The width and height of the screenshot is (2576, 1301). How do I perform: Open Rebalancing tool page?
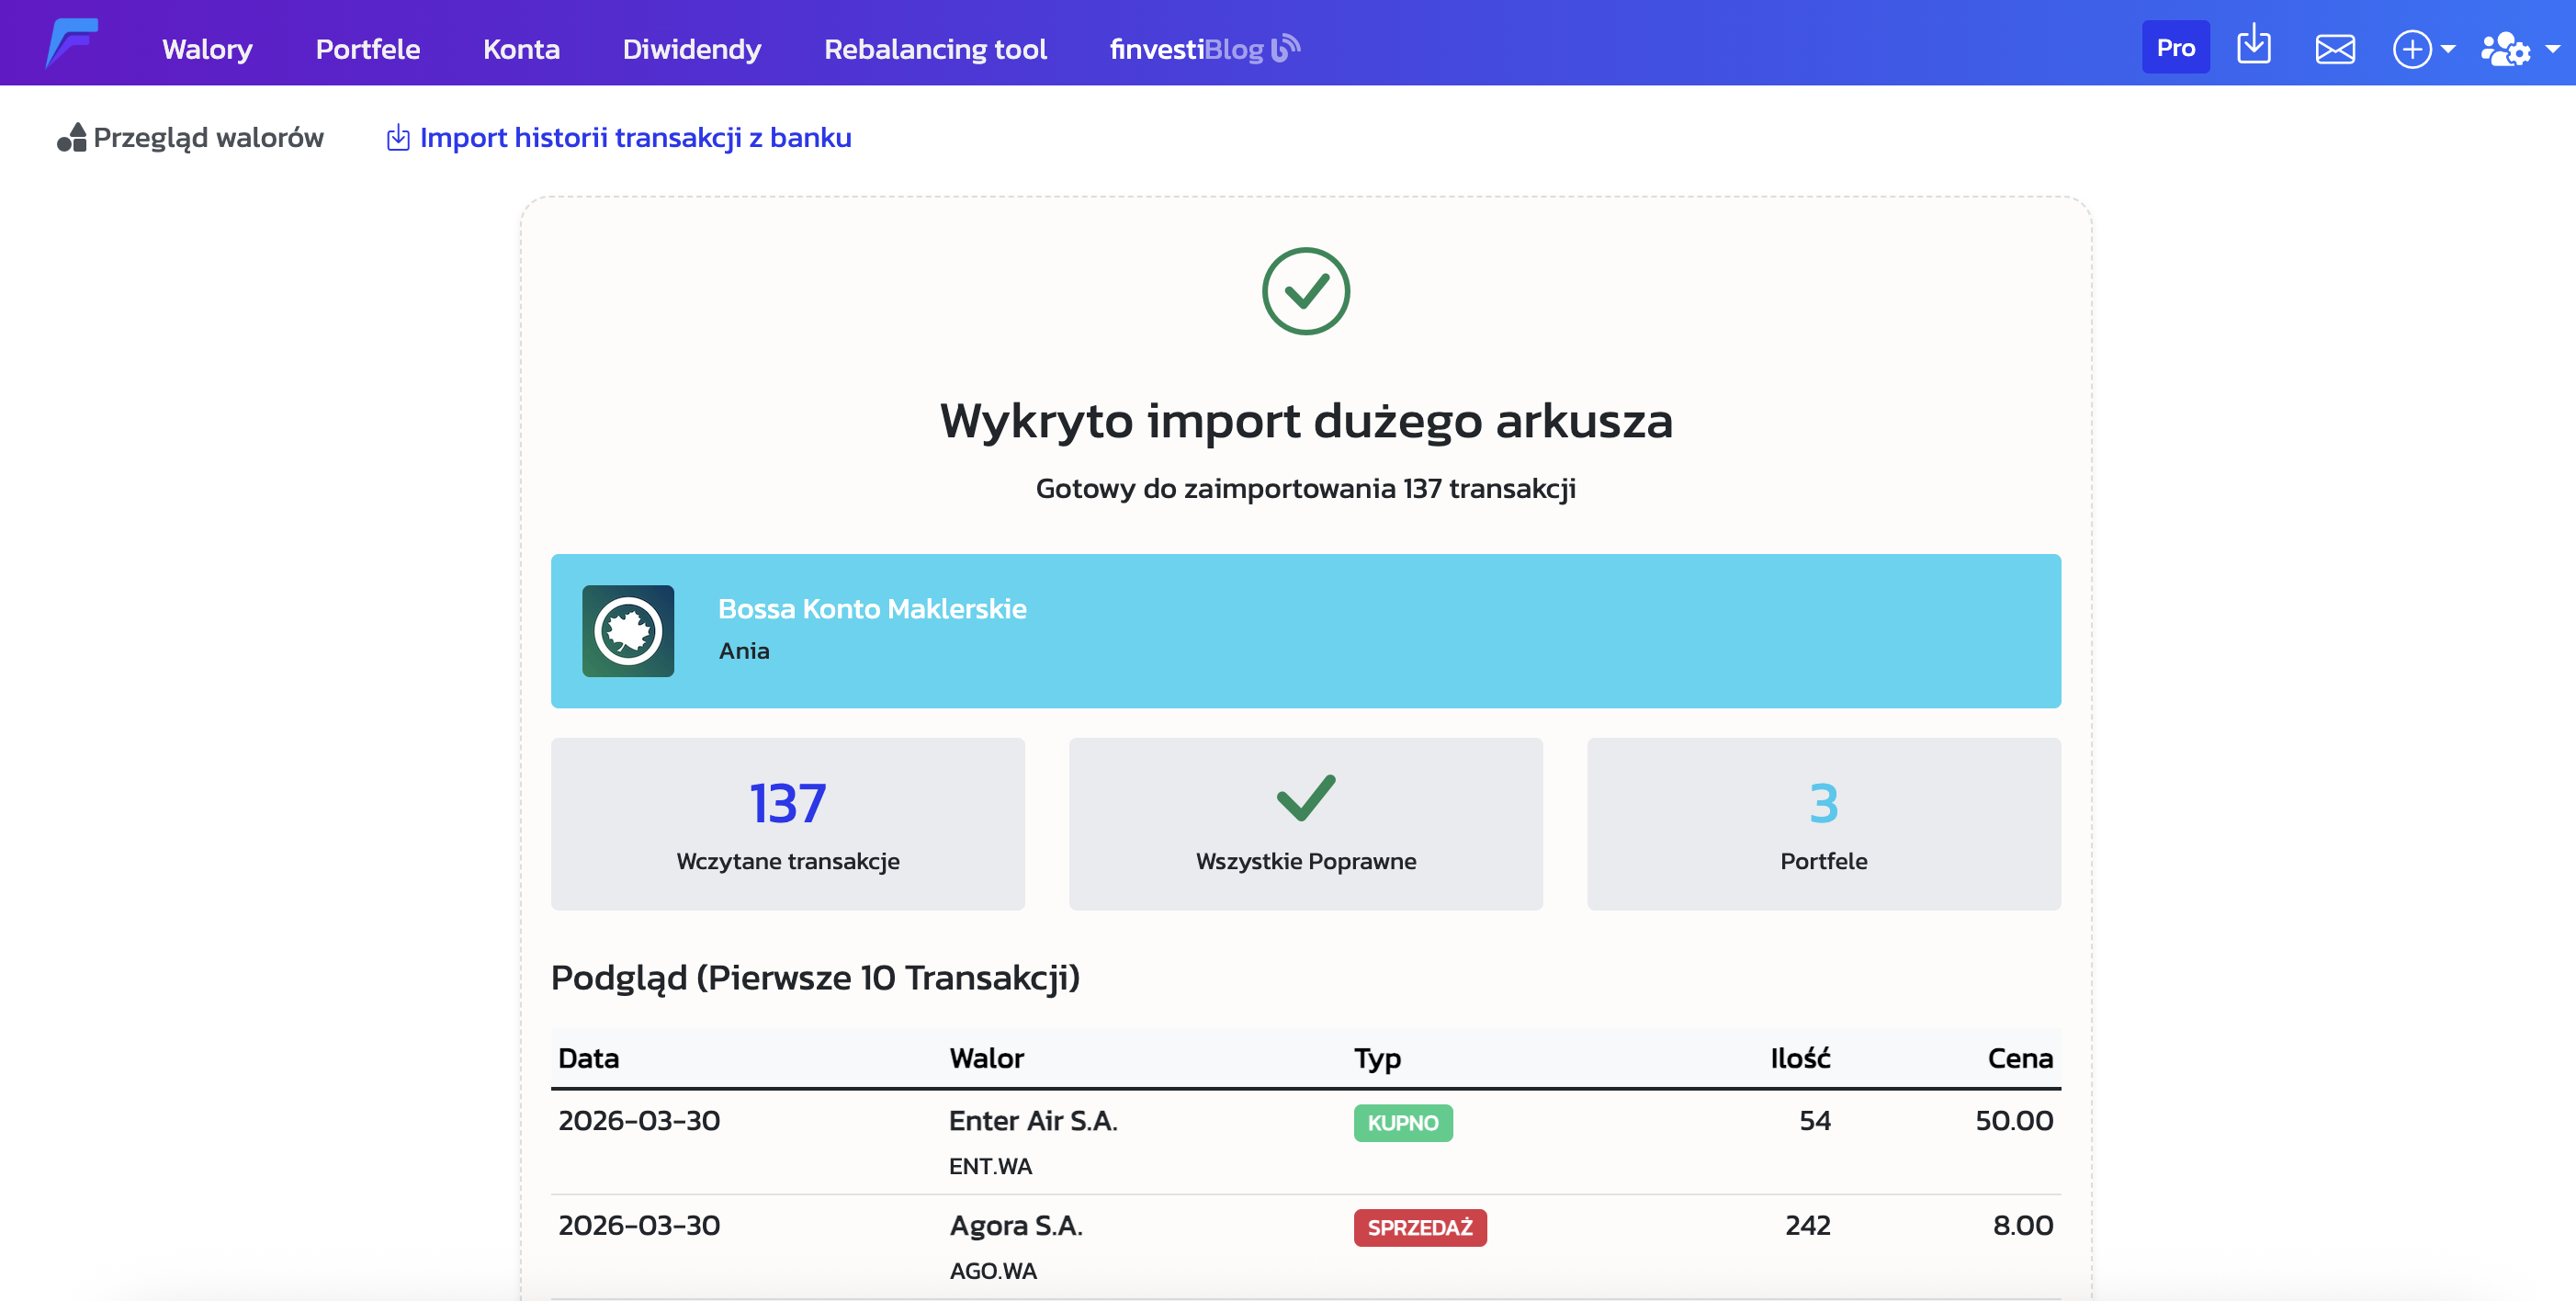point(935,48)
